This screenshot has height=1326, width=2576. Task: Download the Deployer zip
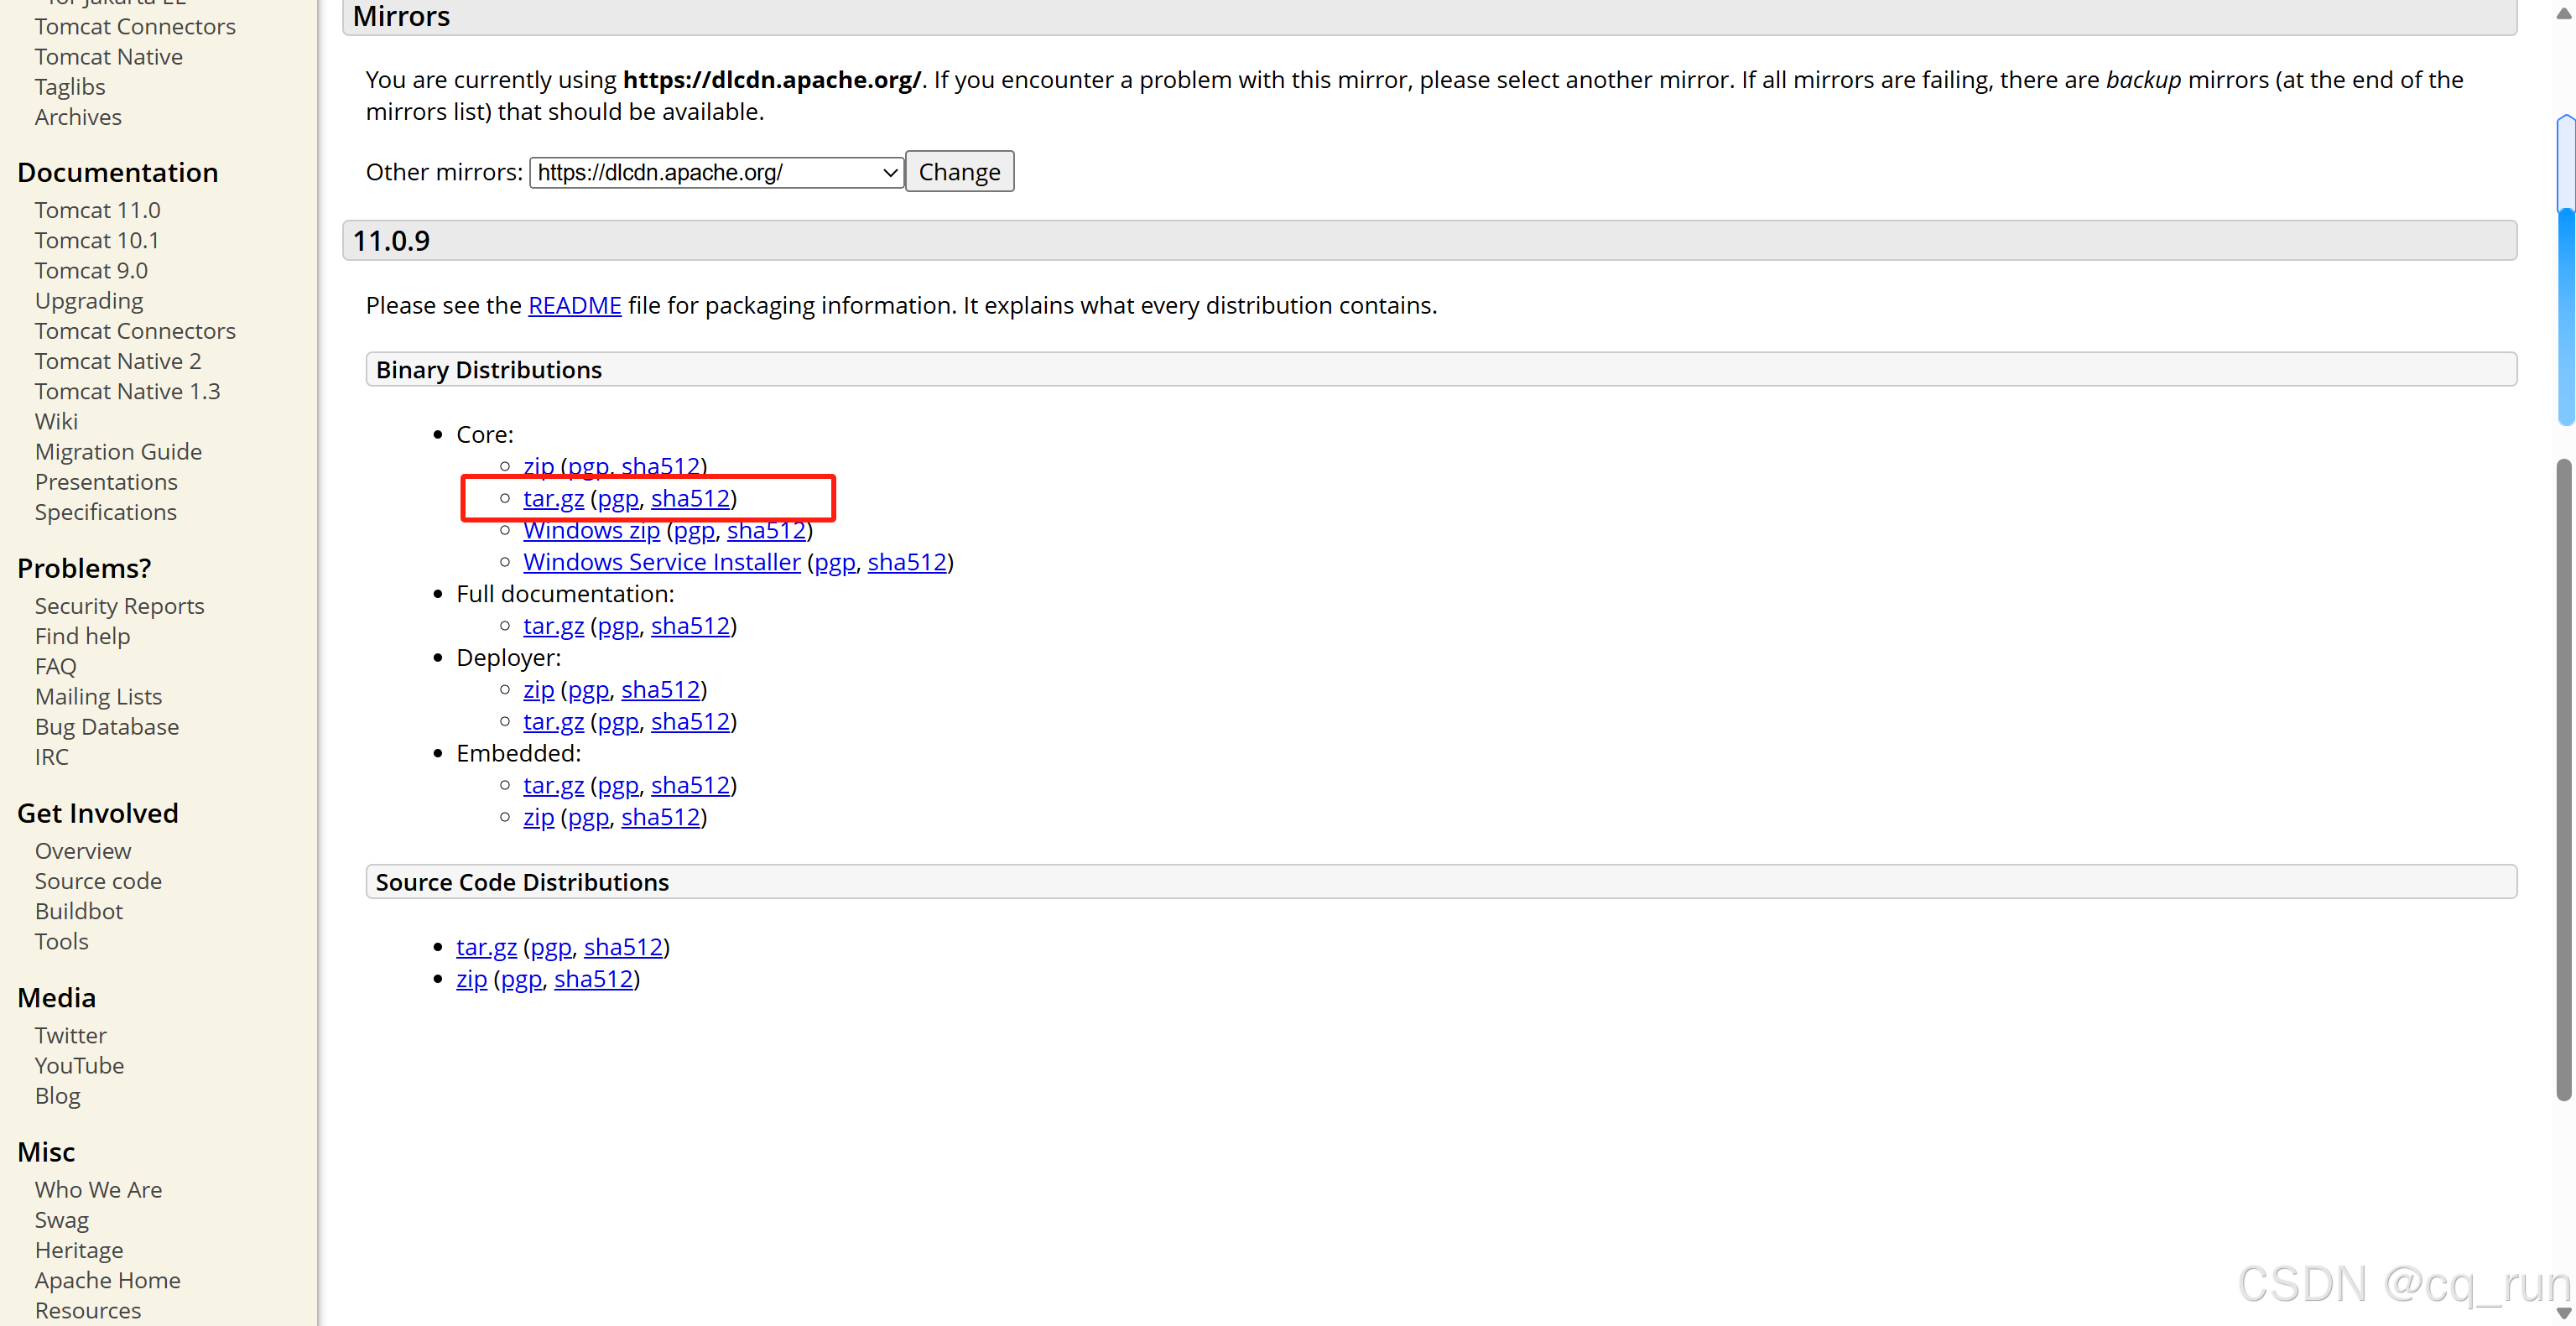point(538,690)
